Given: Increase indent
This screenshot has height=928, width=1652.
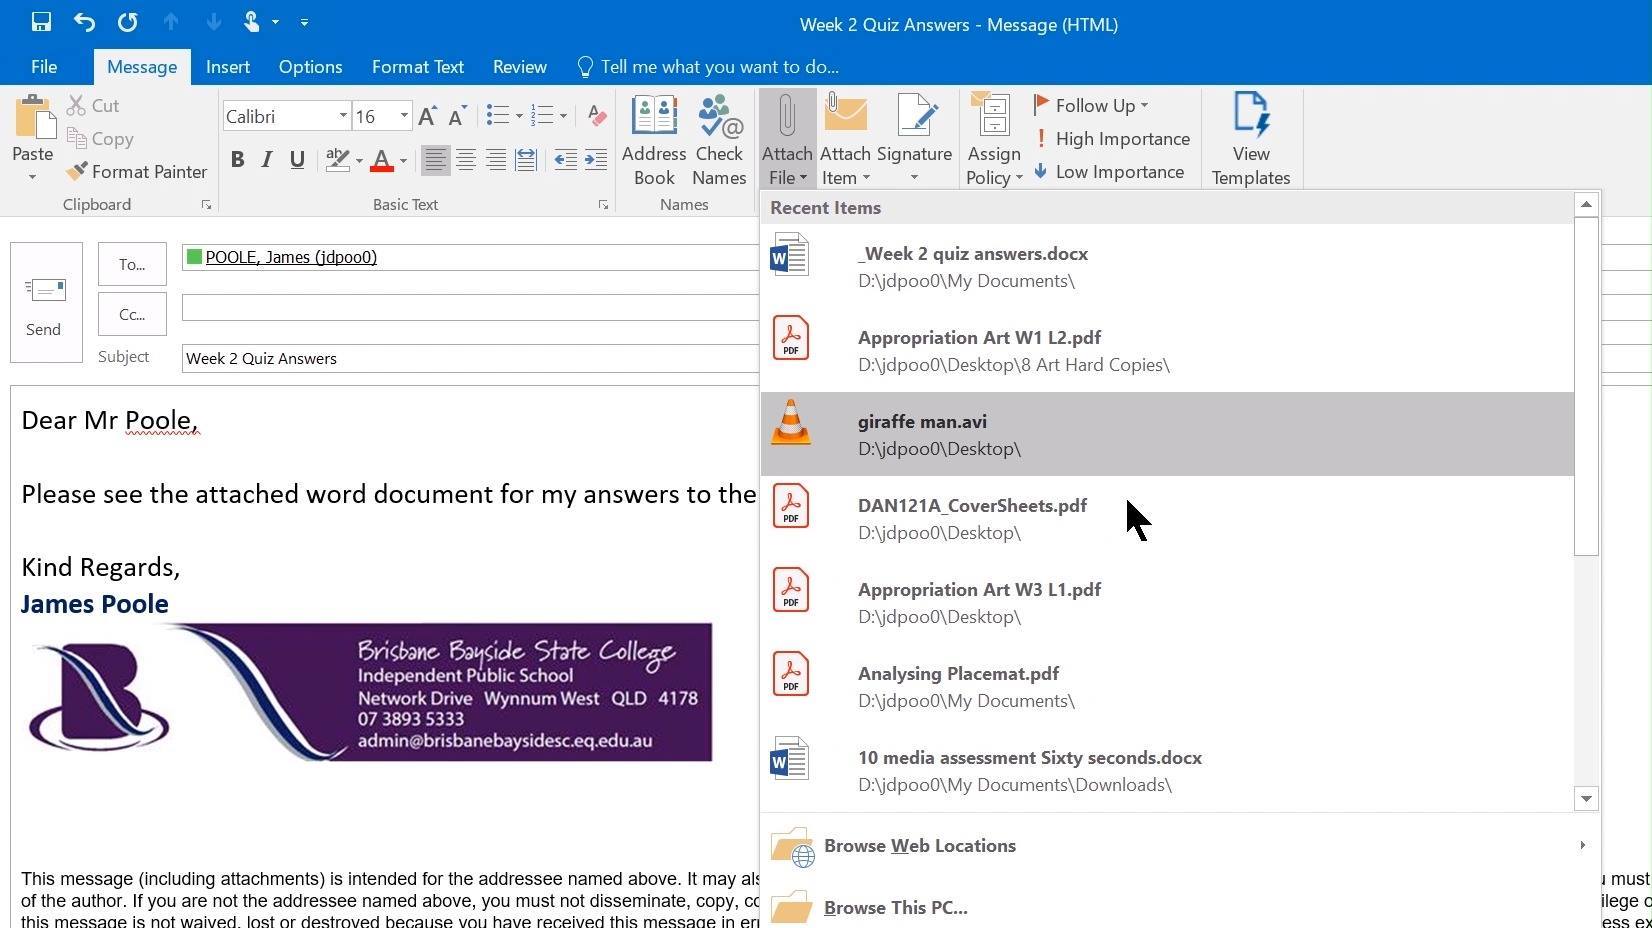Looking at the screenshot, I should [x=596, y=160].
